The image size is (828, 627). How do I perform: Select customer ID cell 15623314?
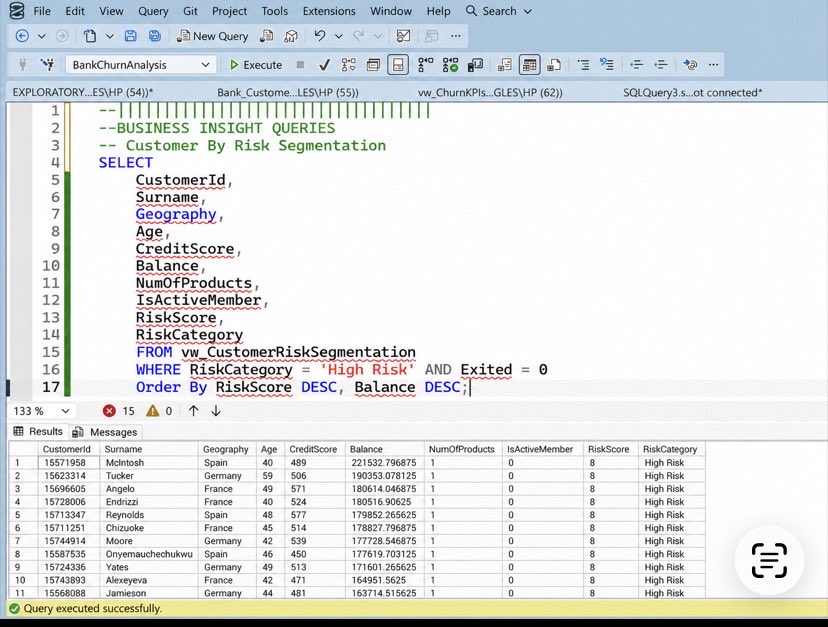[x=70, y=476]
